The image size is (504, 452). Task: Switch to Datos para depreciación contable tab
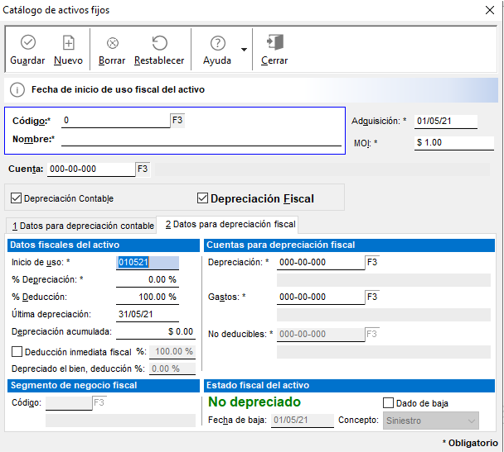point(83,226)
